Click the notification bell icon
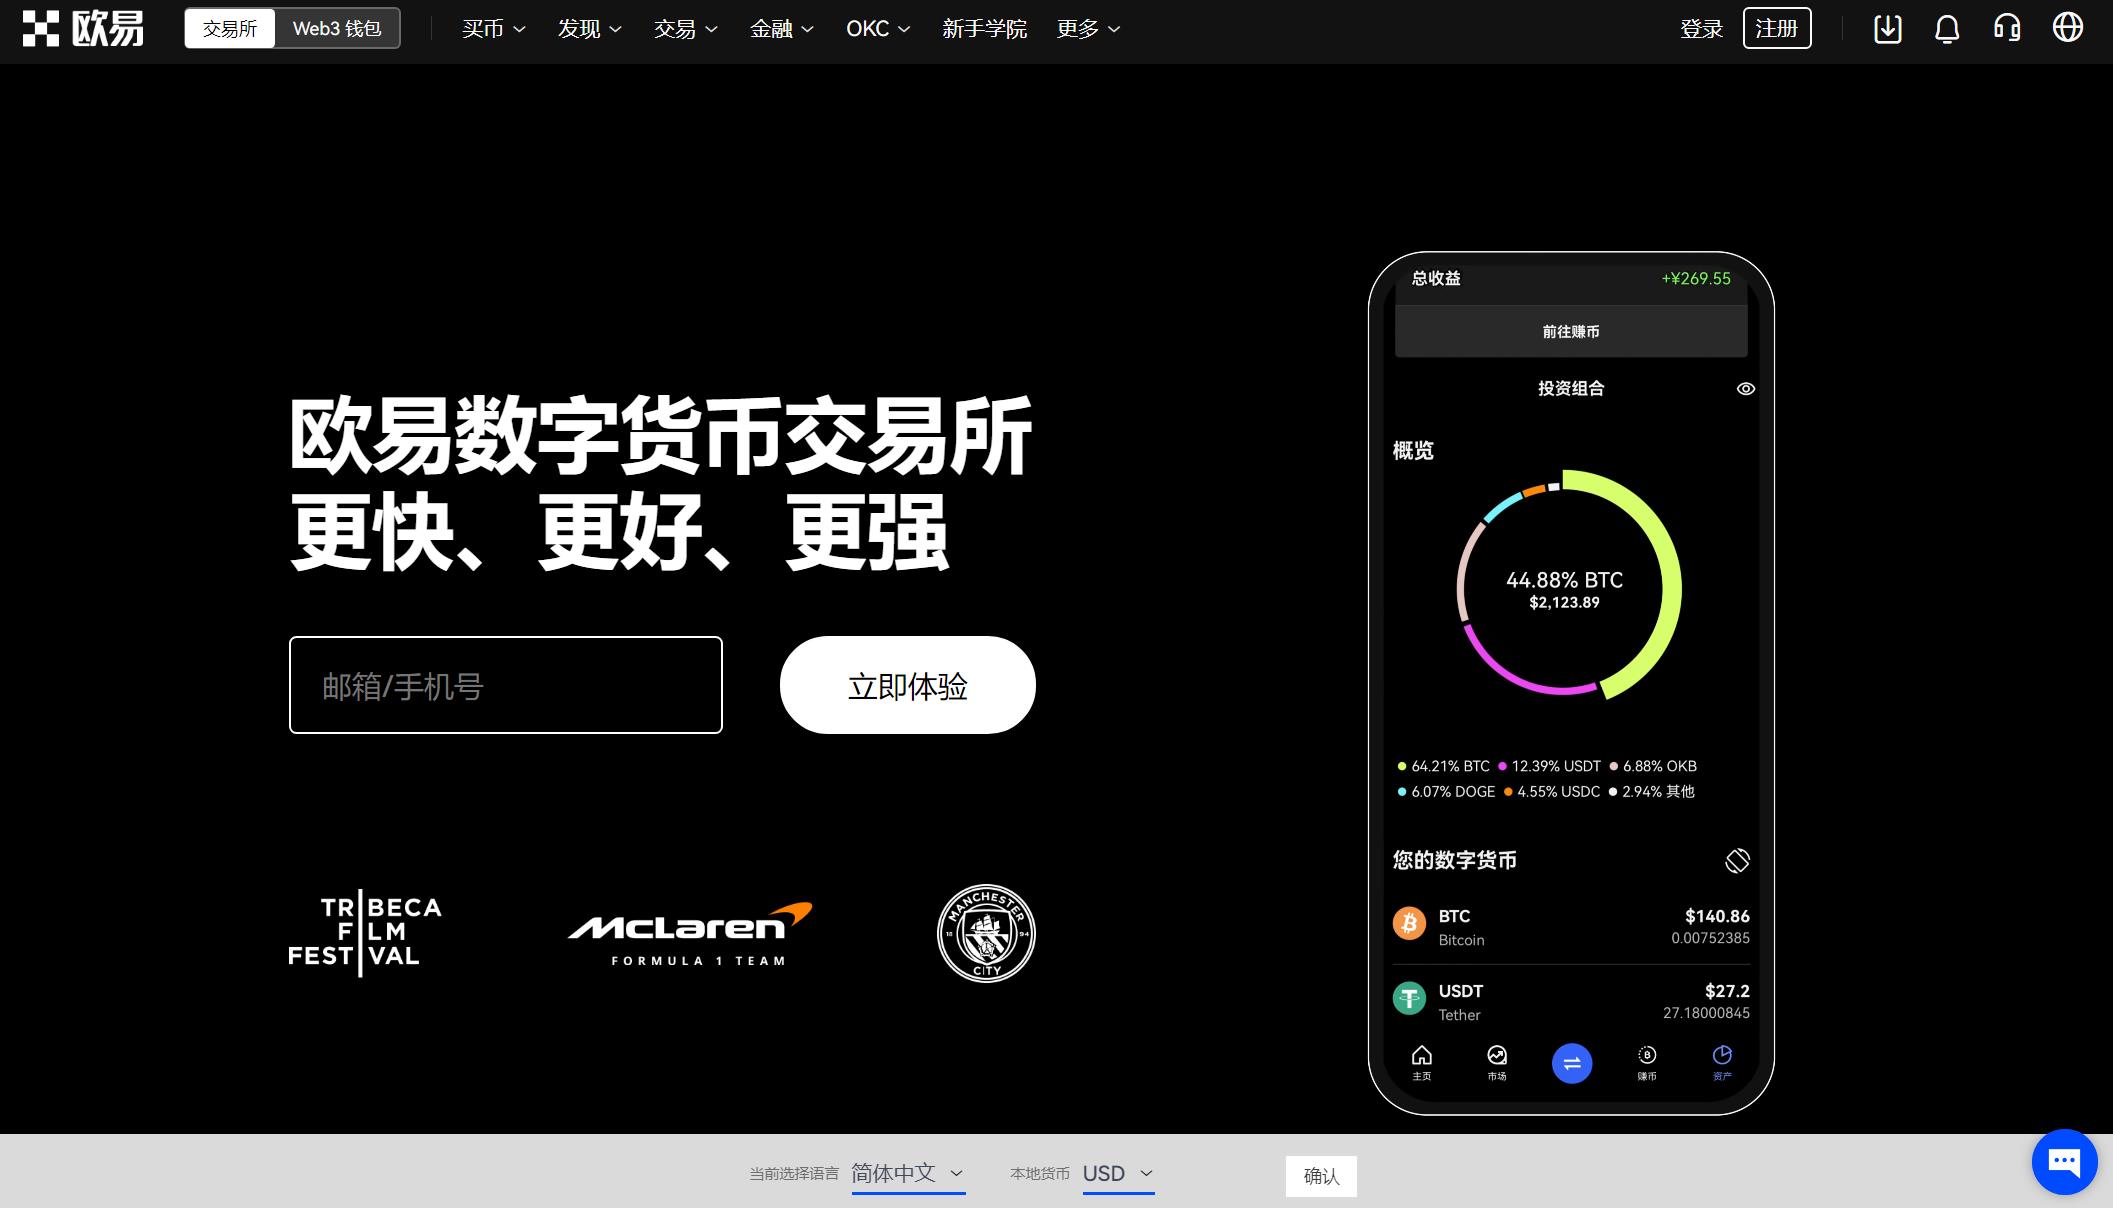Screen dimensions: 2113x1208 pyautogui.click(x=1948, y=28)
